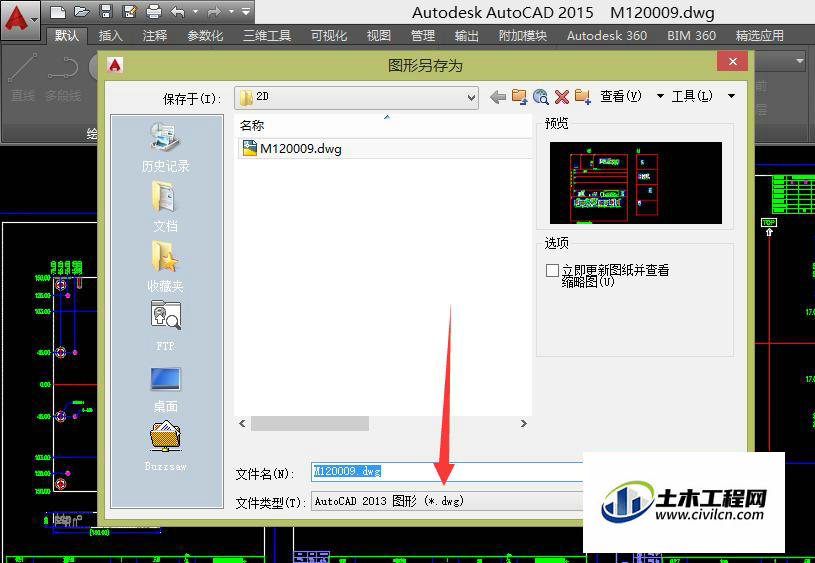Viewport: 815px width, 563px height.
Task: Expand the ribbon panel dropdown behind the dialog
Action: click(x=800, y=61)
